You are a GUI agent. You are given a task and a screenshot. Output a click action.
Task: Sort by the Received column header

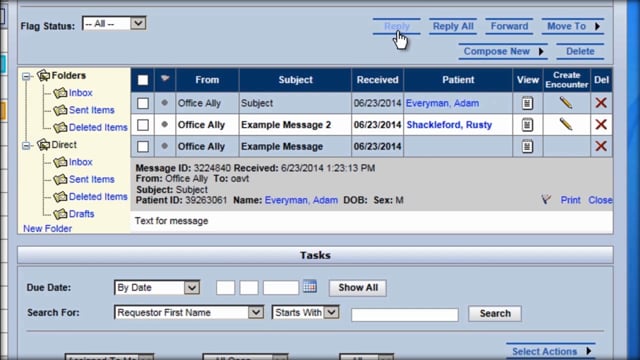pos(378,80)
